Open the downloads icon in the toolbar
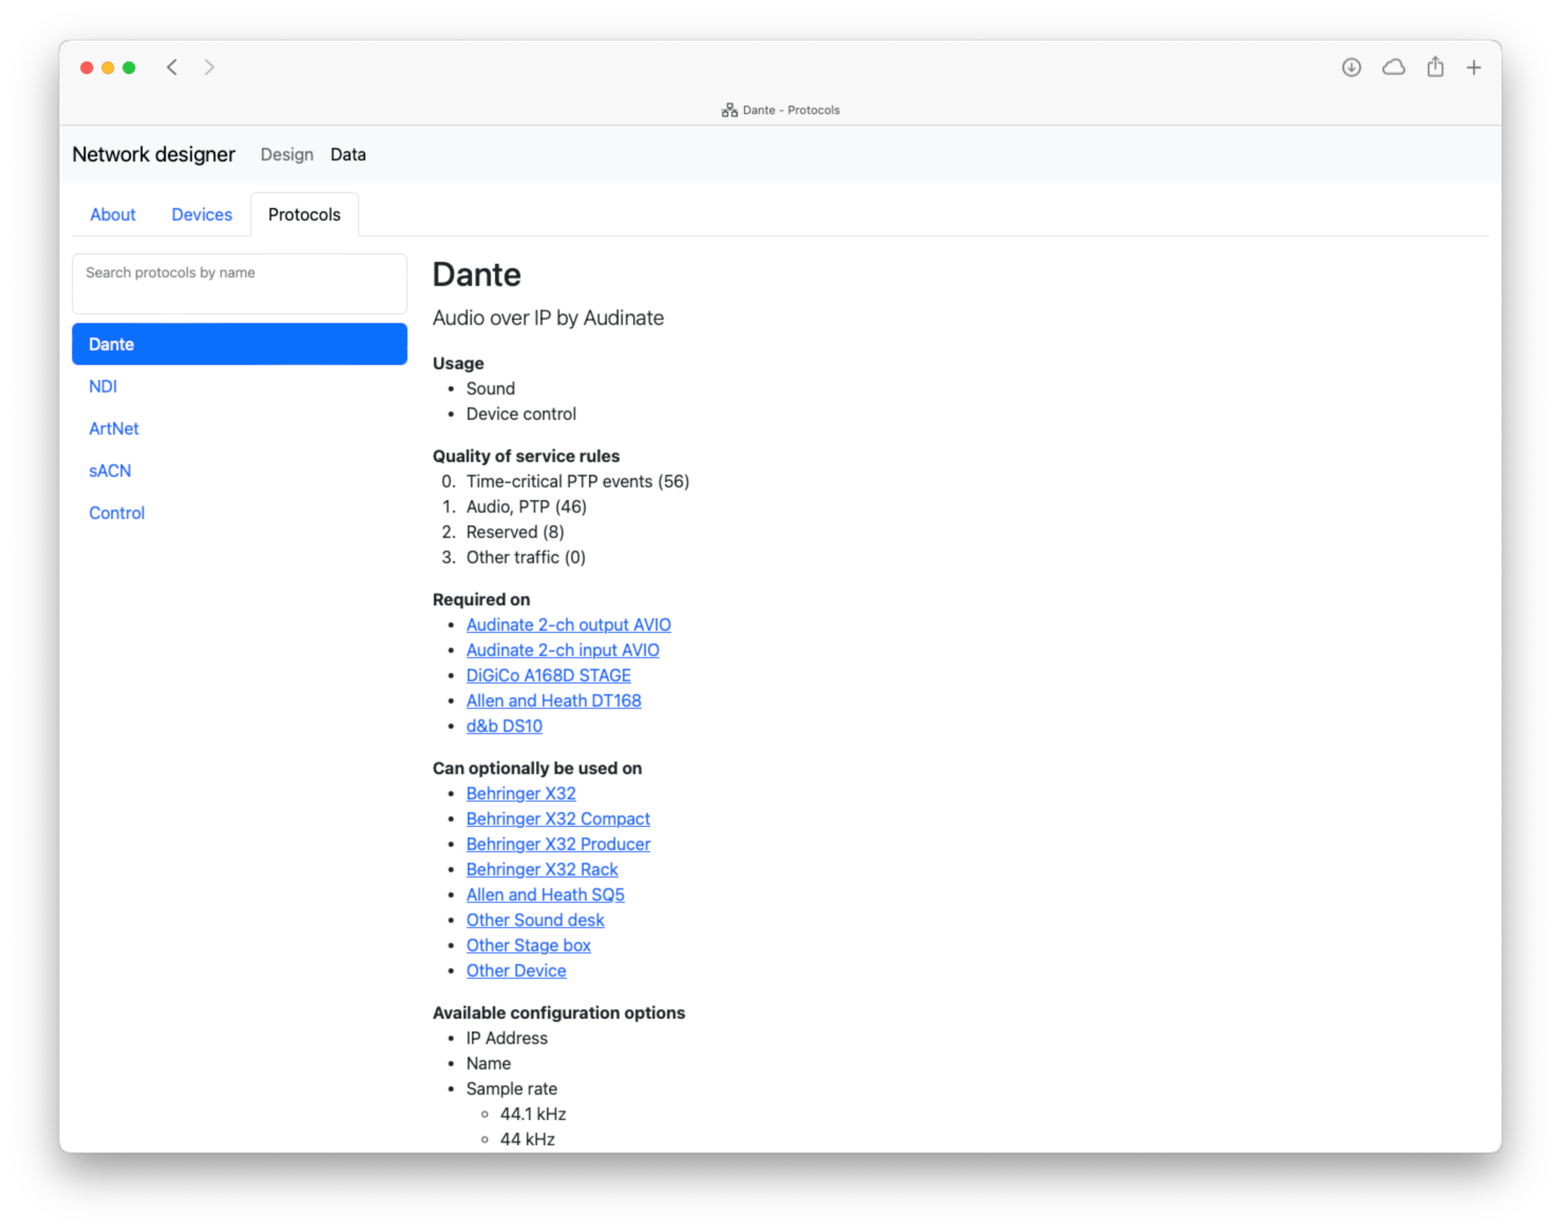 1351,67
